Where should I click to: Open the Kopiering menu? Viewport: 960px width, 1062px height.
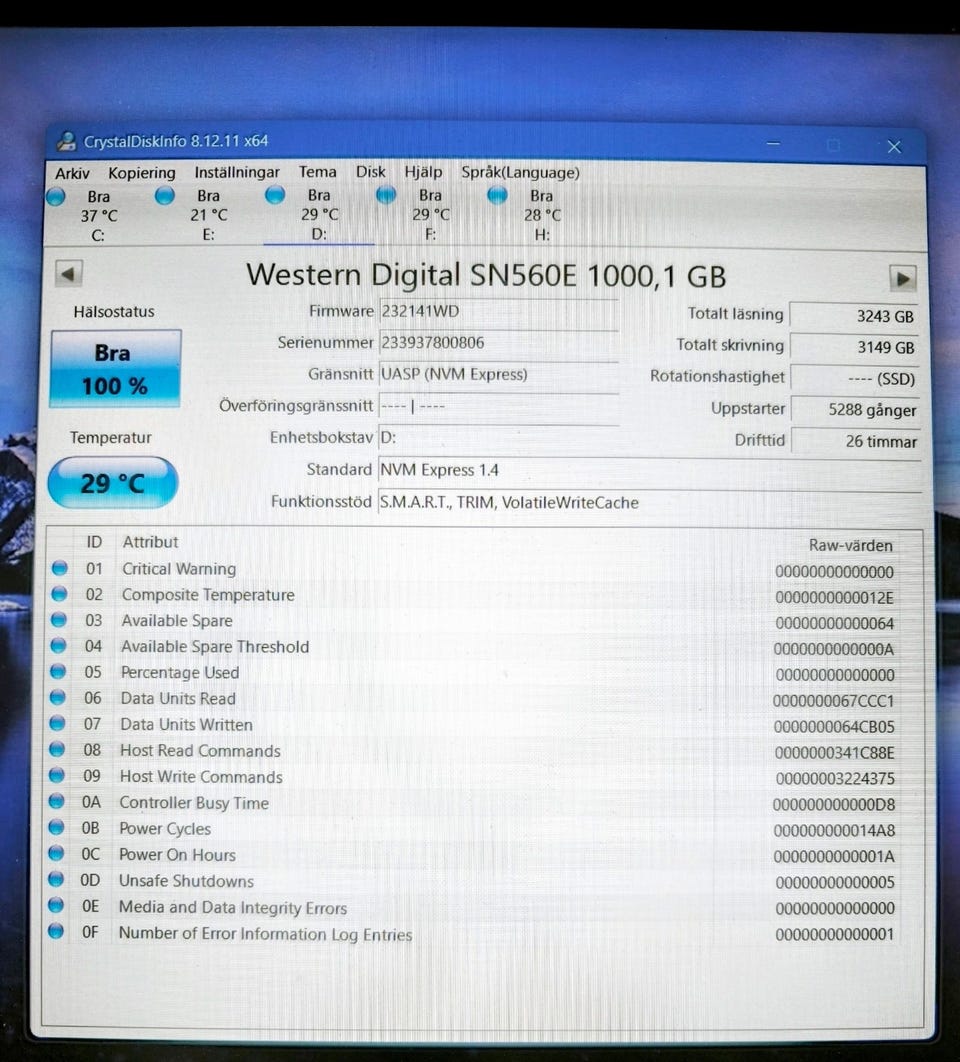[x=142, y=173]
